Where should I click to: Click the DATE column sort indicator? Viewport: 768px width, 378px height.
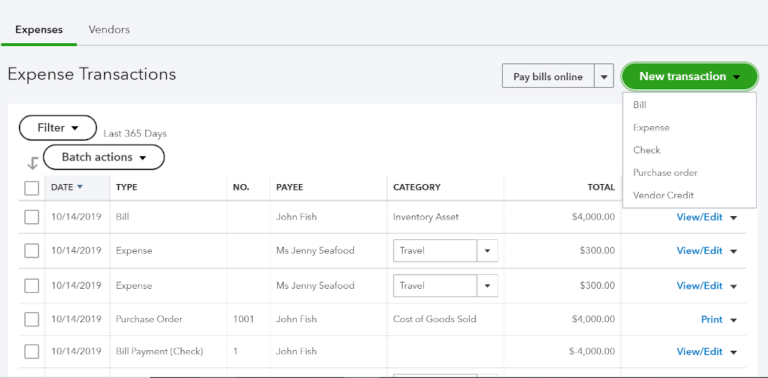[x=80, y=187]
